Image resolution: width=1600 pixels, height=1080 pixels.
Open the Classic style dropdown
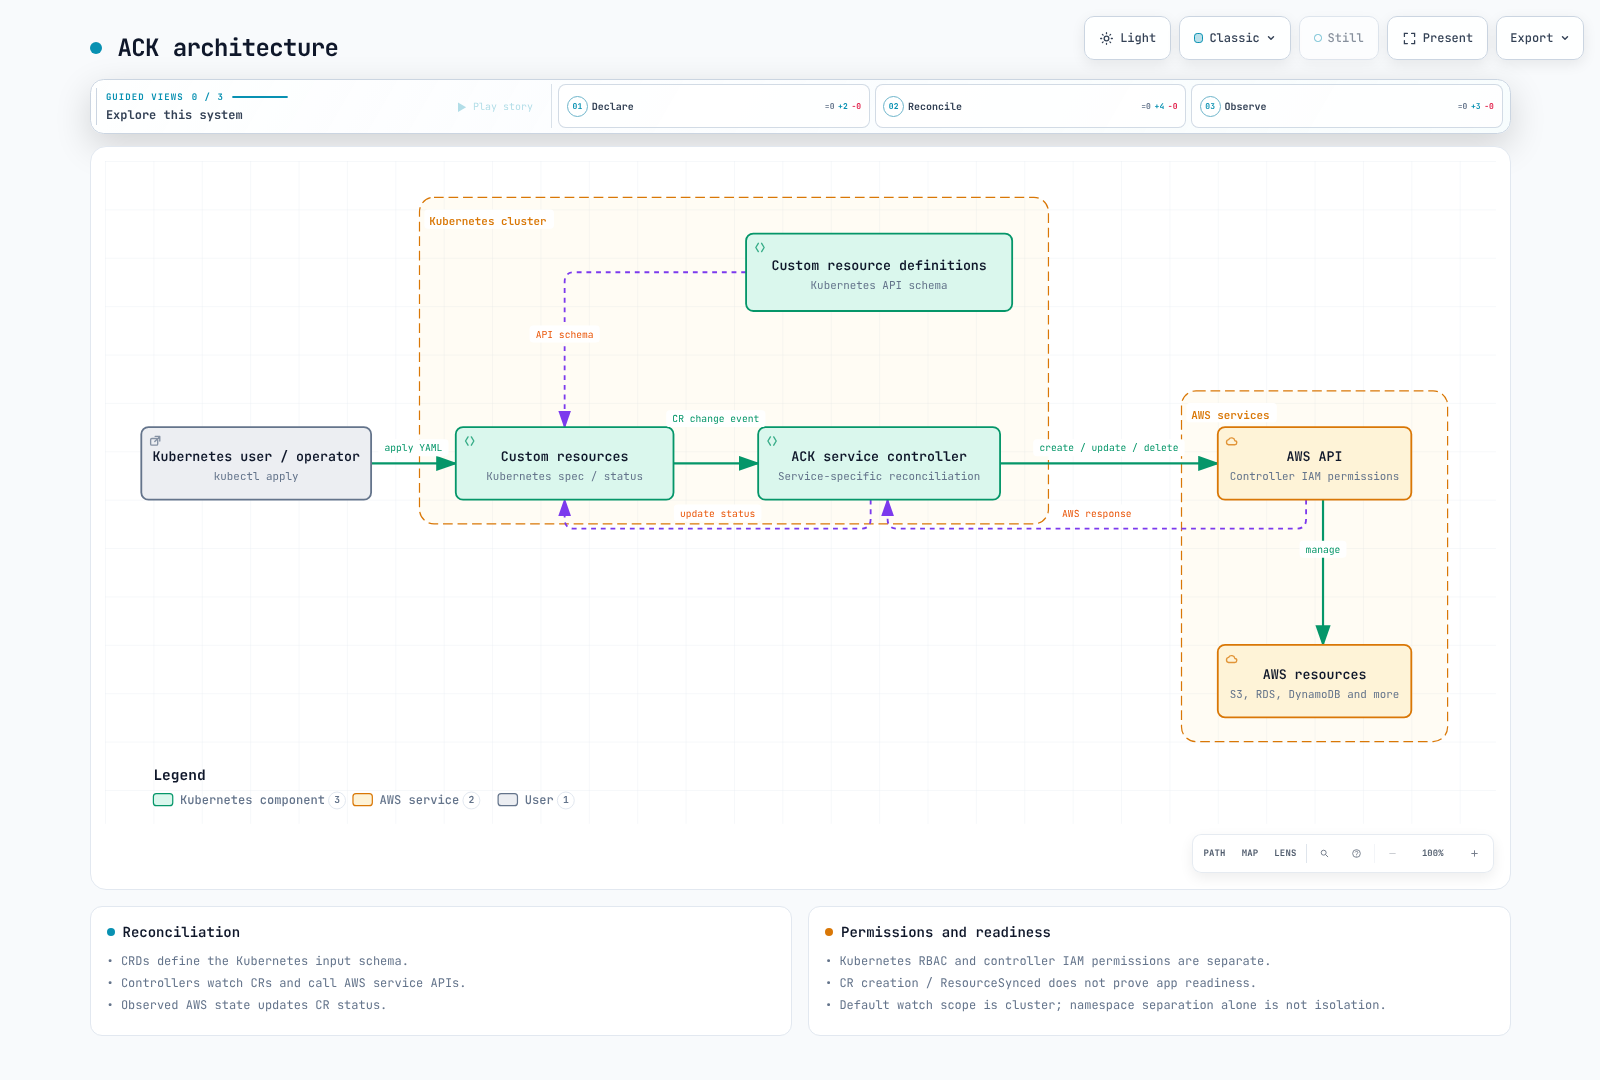1235,38
